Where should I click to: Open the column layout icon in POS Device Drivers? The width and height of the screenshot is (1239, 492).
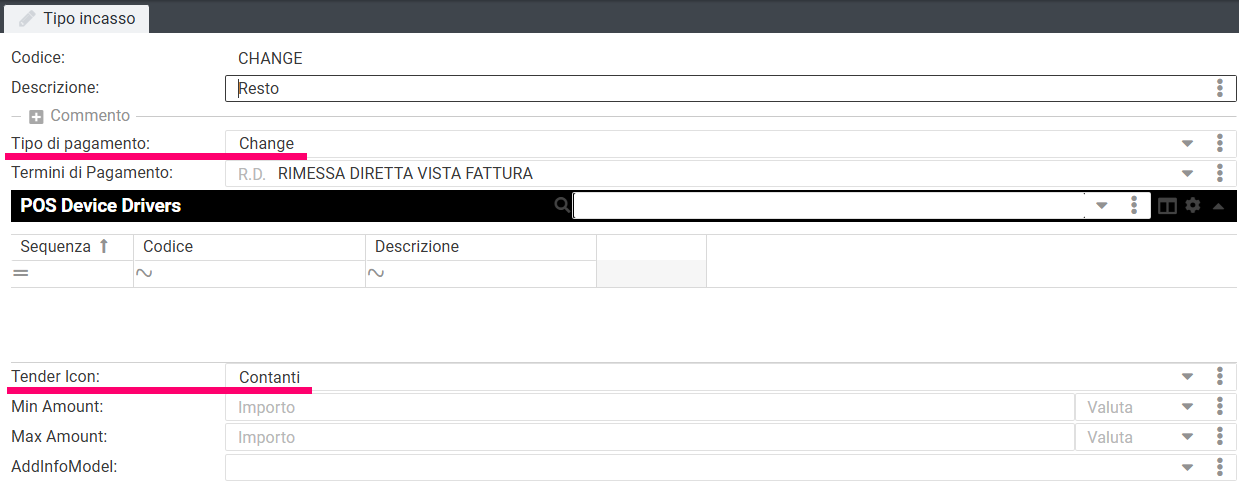pos(1167,206)
